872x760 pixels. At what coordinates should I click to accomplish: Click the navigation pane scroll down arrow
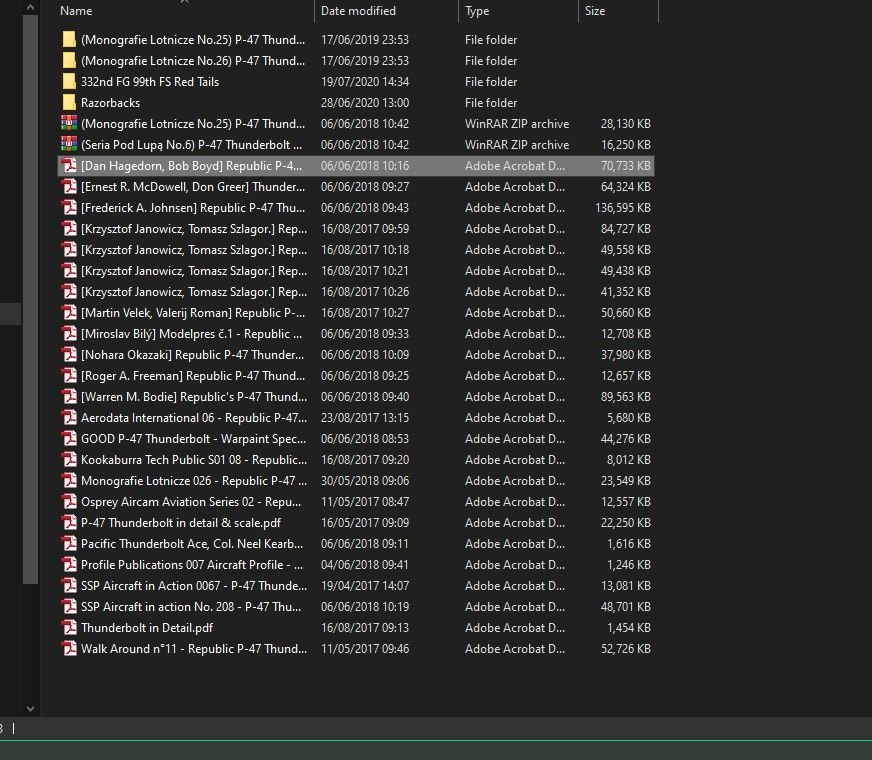(31, 708)
